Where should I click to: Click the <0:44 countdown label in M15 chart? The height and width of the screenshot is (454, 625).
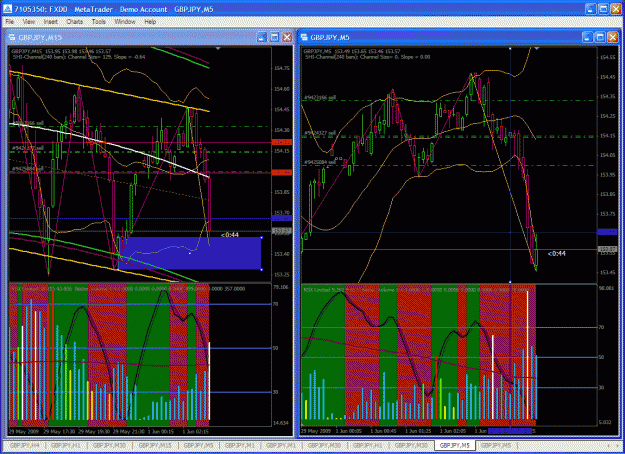point(230,235)
